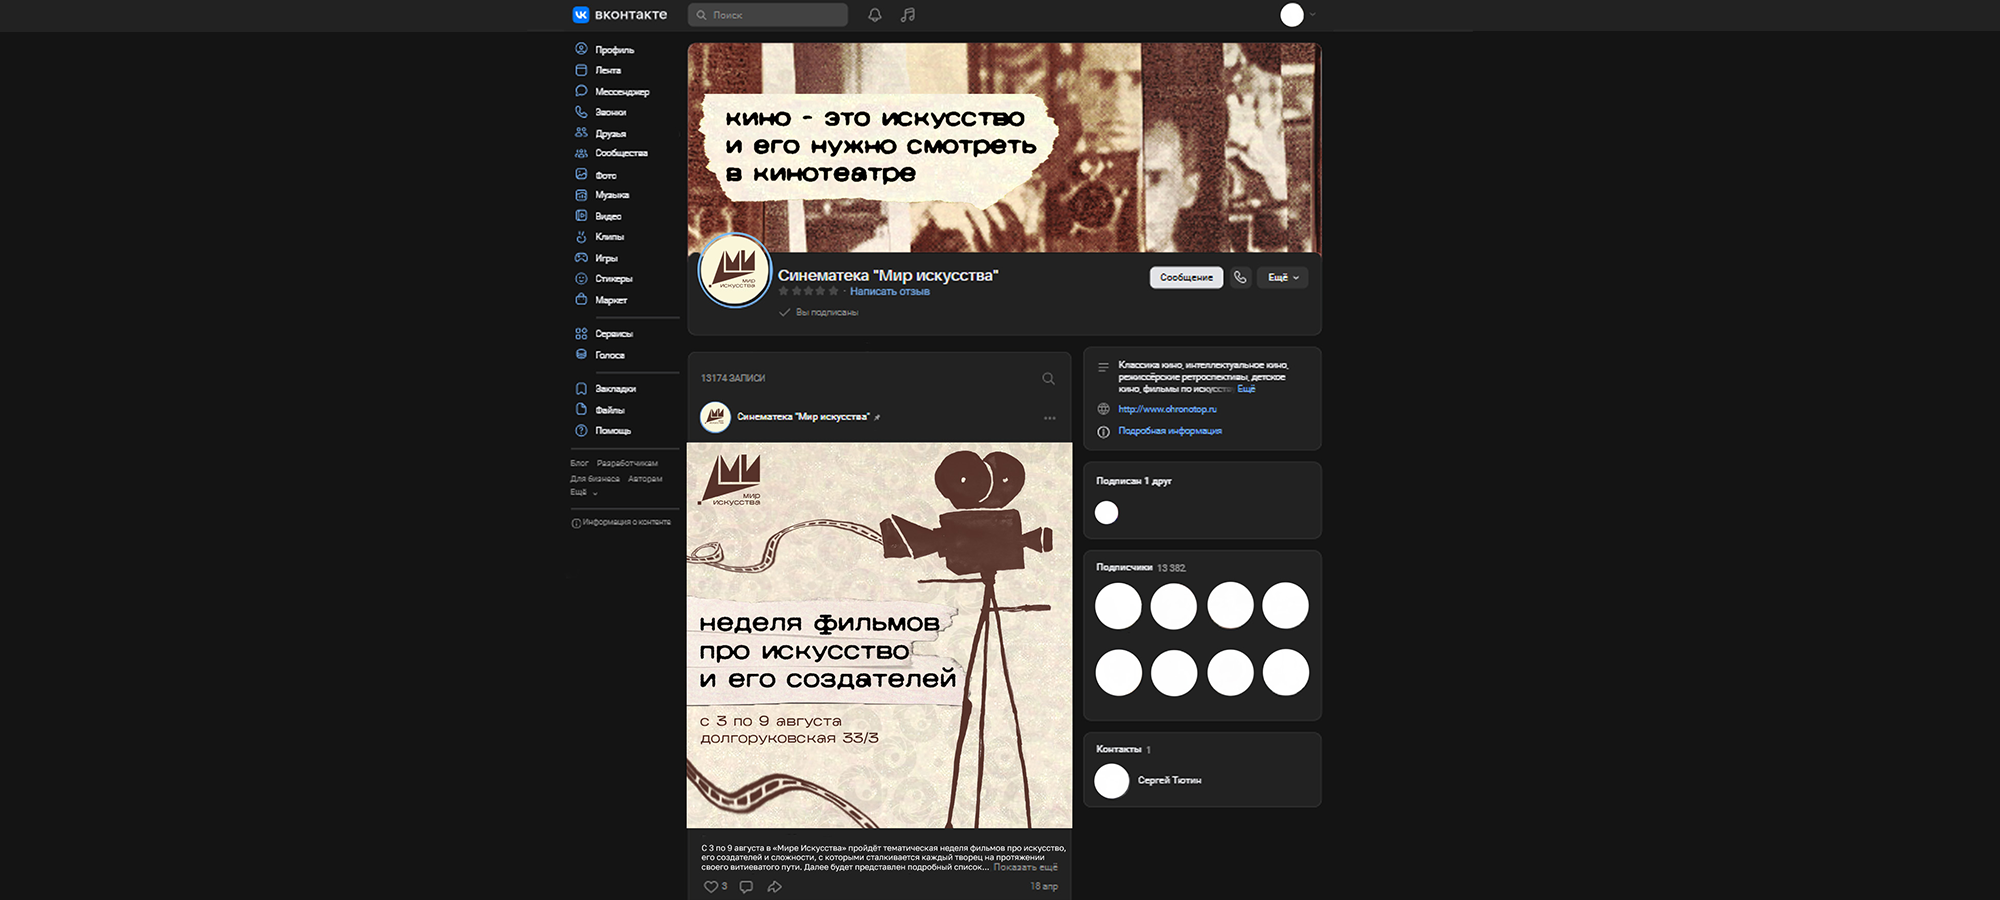Open Закладки bookmarks

(605, 389)
